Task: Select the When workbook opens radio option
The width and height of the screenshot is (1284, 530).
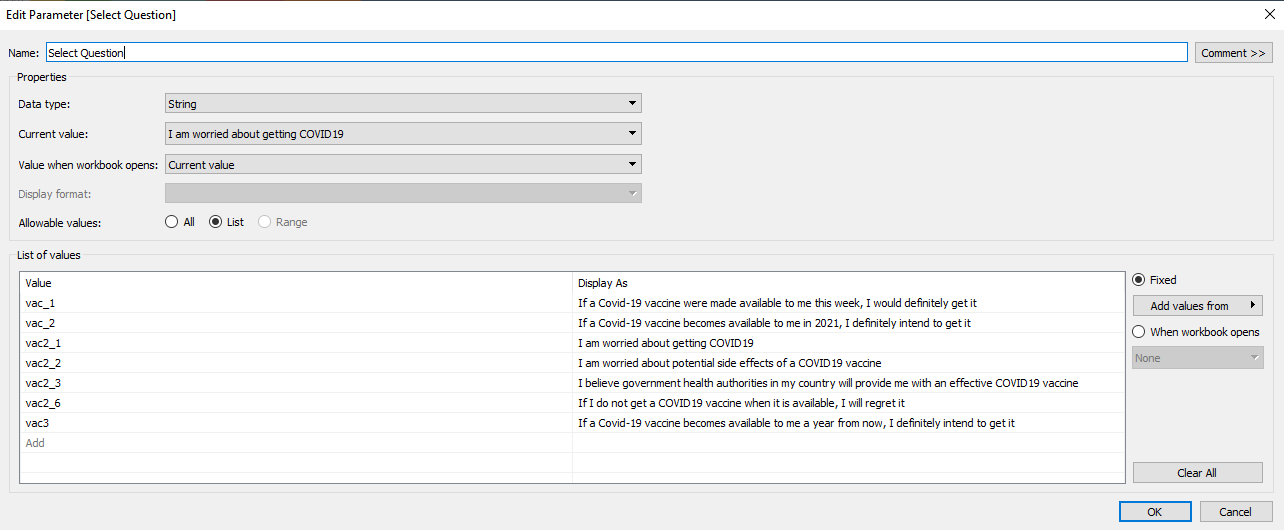Action: coord(1139,332)
